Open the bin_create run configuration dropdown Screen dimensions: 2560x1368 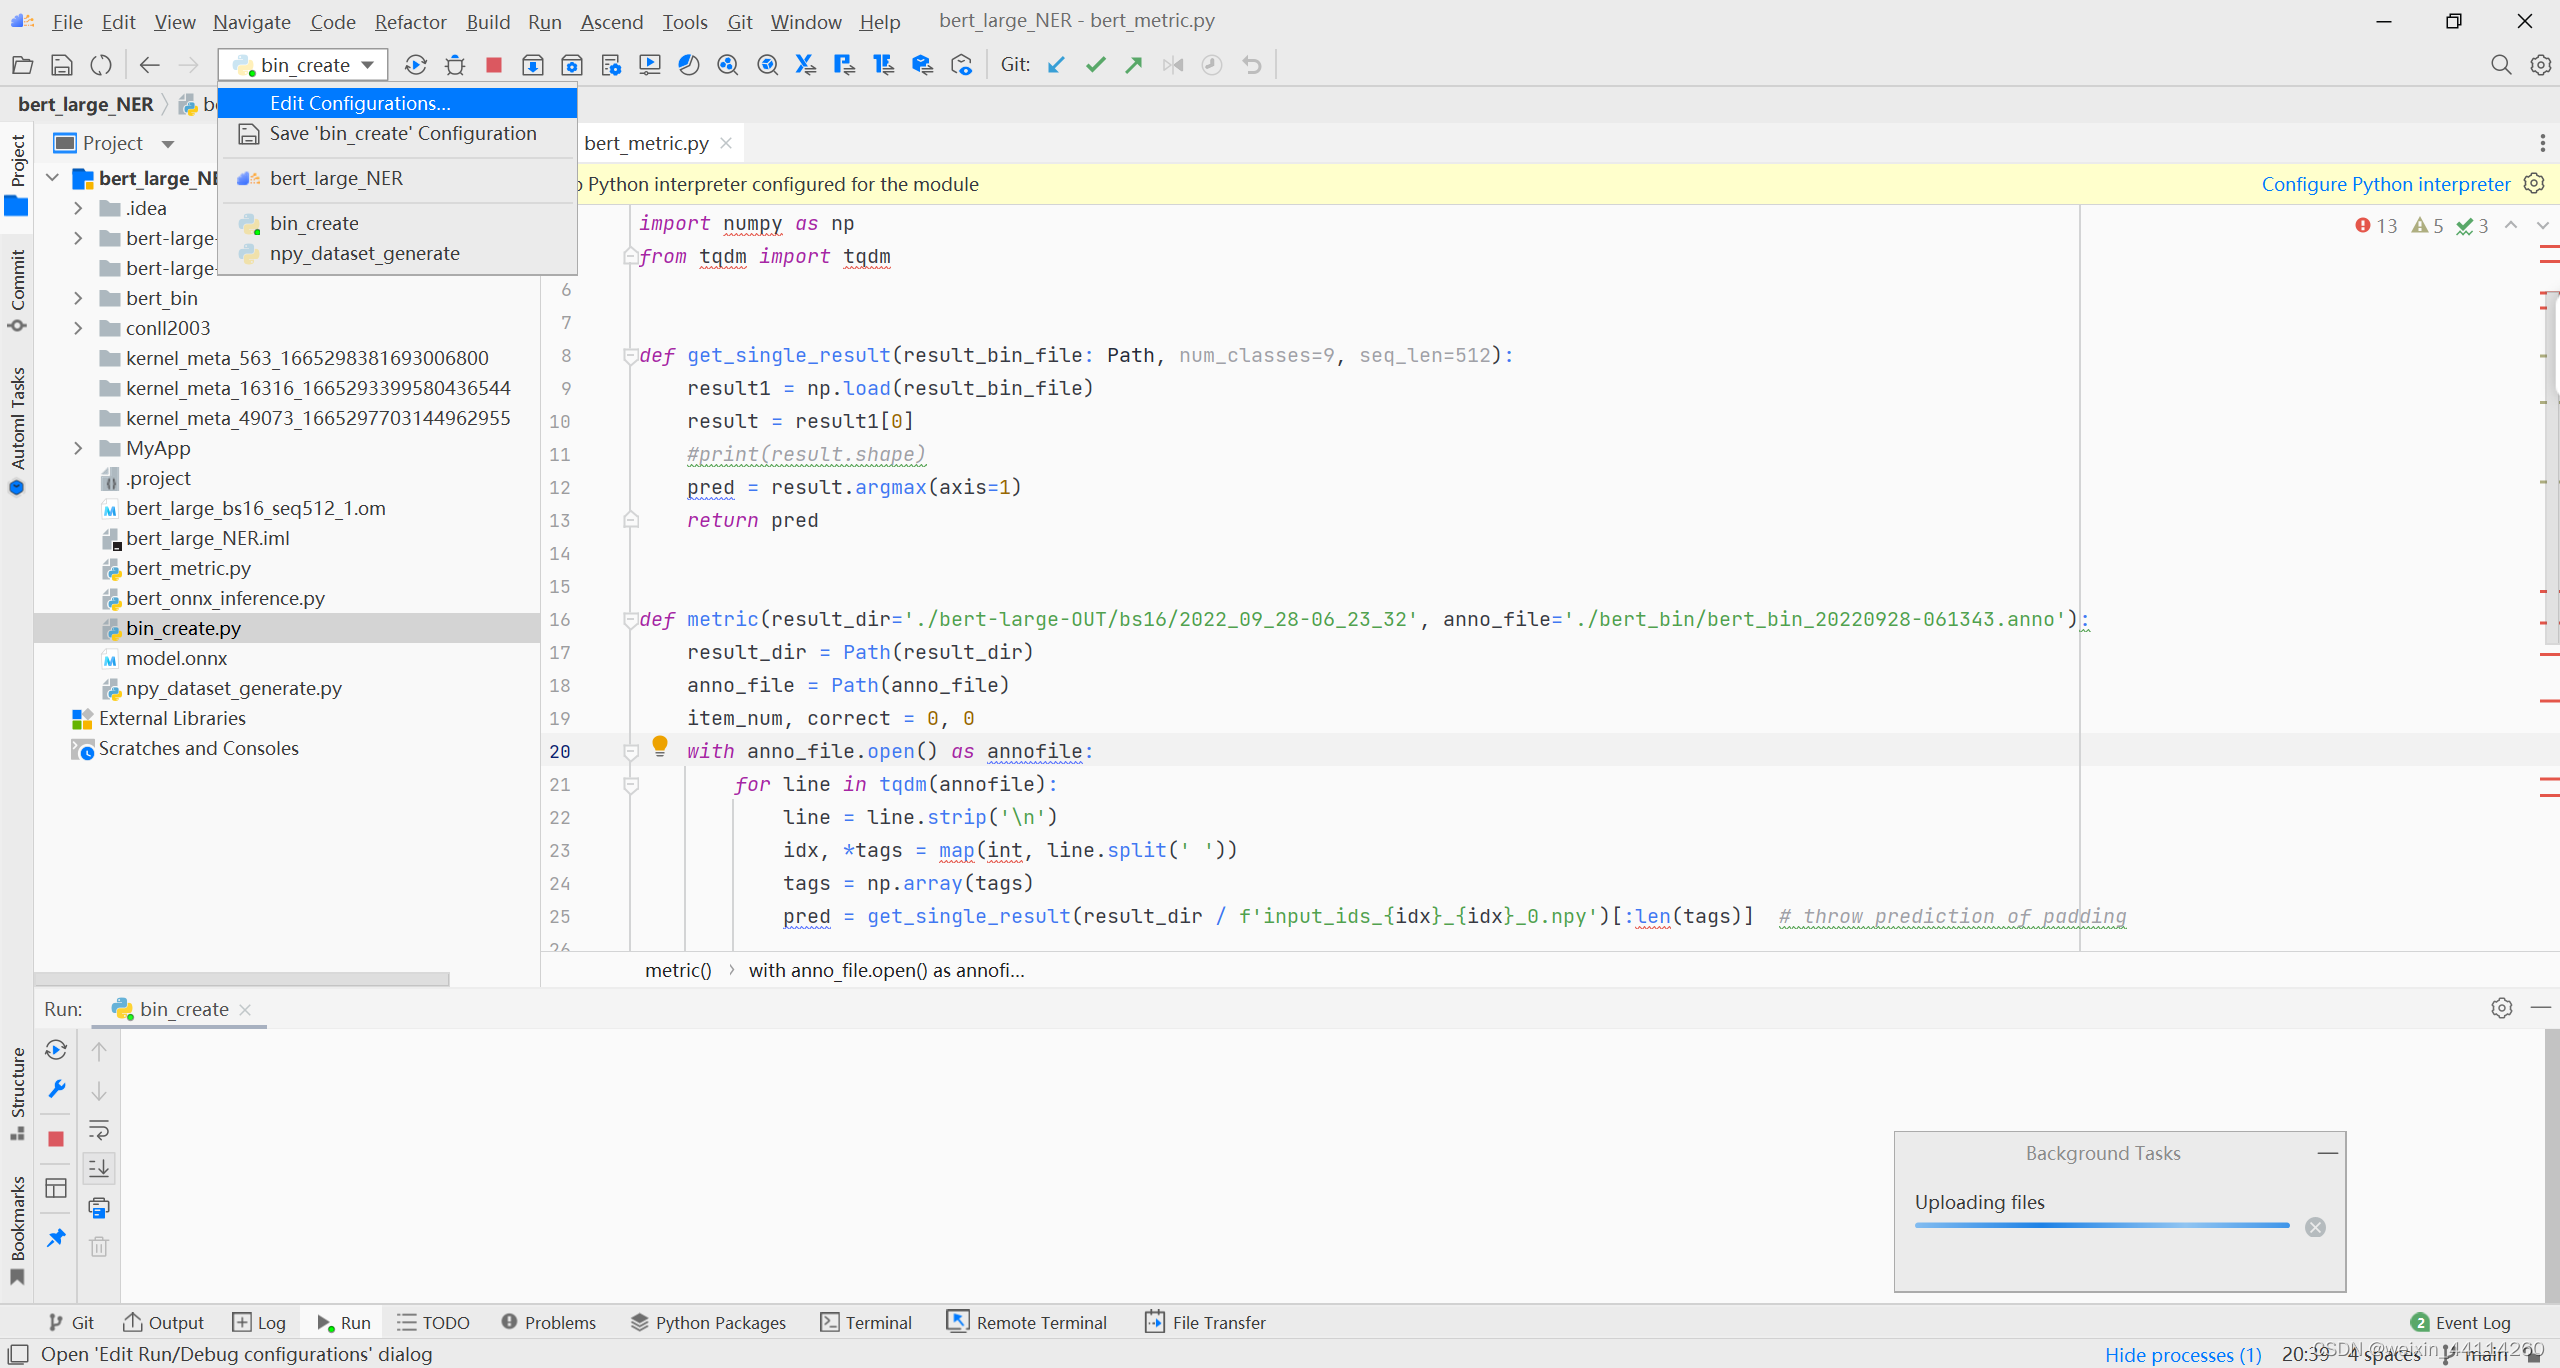coord(303,65)
